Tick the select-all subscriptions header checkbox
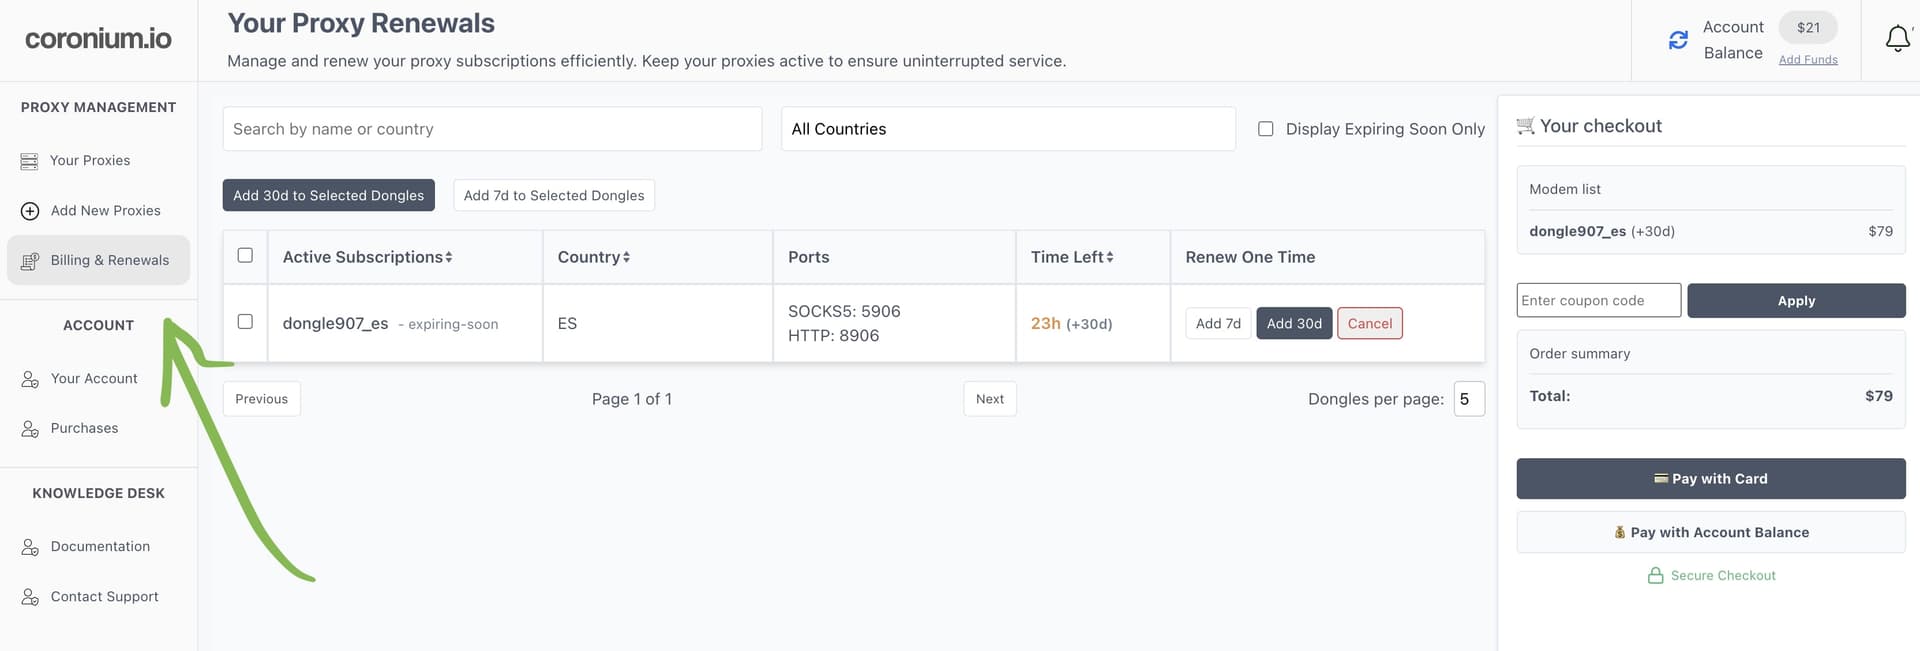This screenshot has width=1920, height=651. (x=245, y=256)
